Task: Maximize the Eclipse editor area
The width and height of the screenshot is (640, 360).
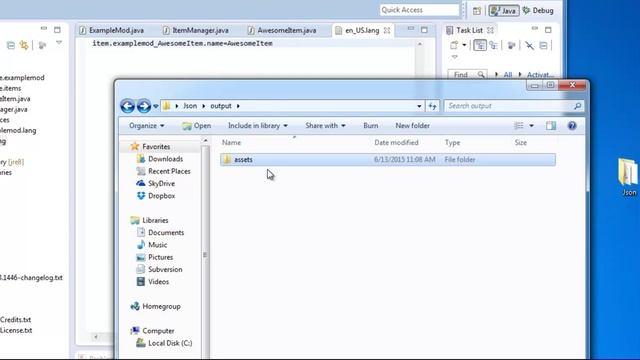Action: coord(424,30)
